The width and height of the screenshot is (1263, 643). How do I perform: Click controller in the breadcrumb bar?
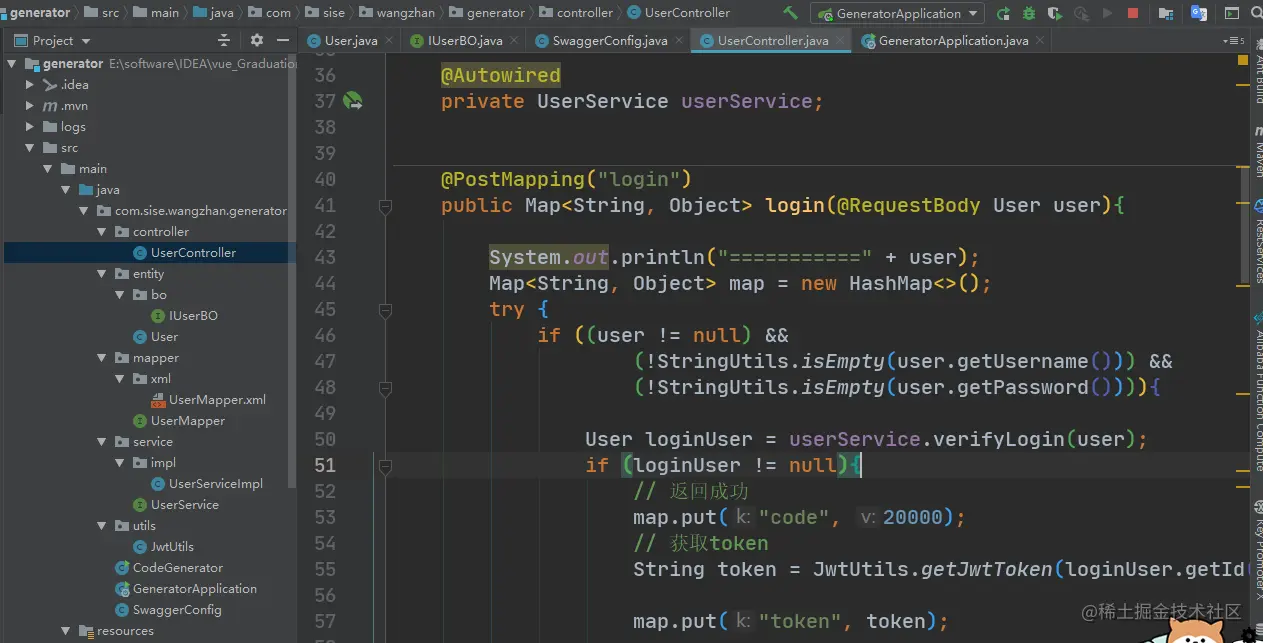tap(576, 13)
